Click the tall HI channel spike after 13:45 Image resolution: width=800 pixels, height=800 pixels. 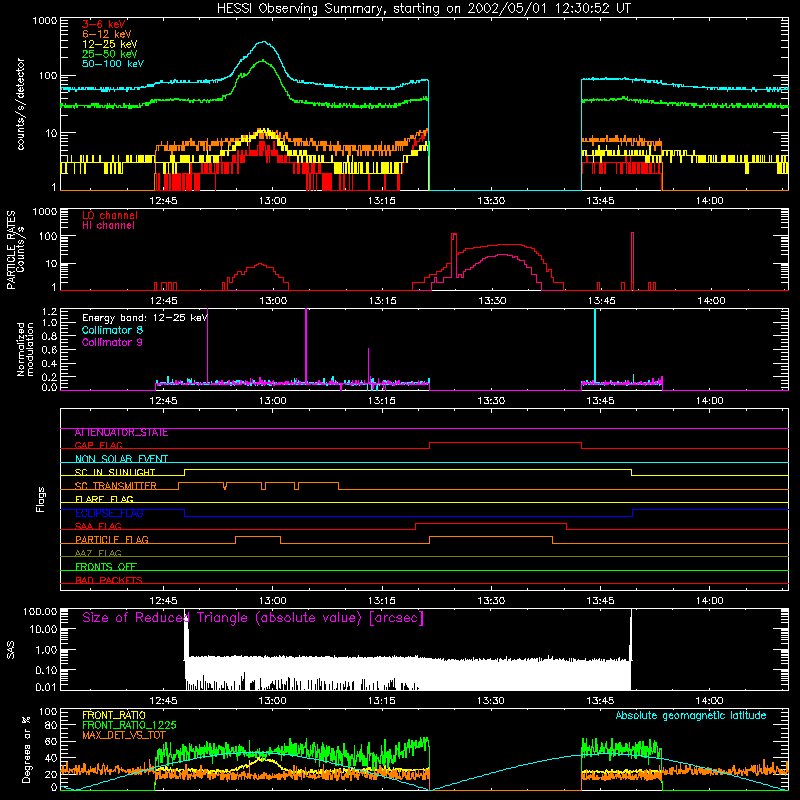coord(632,261)
